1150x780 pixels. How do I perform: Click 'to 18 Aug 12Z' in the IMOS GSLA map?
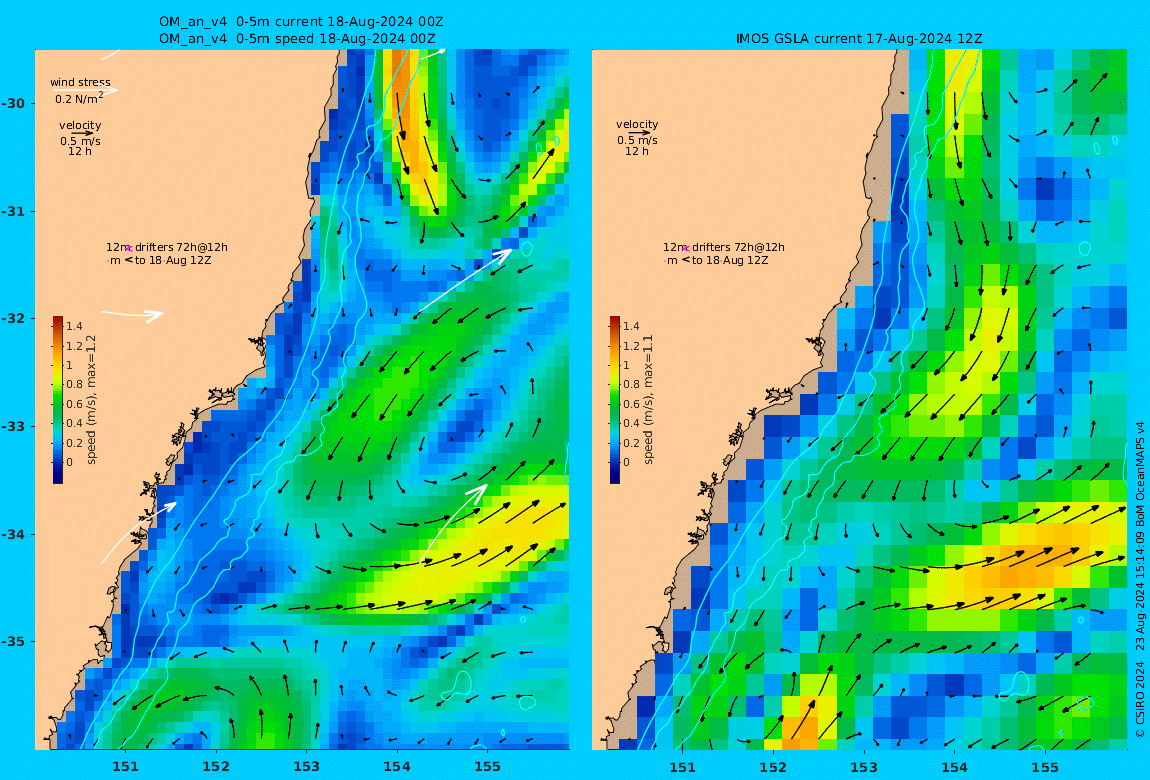tap(729, 260)
